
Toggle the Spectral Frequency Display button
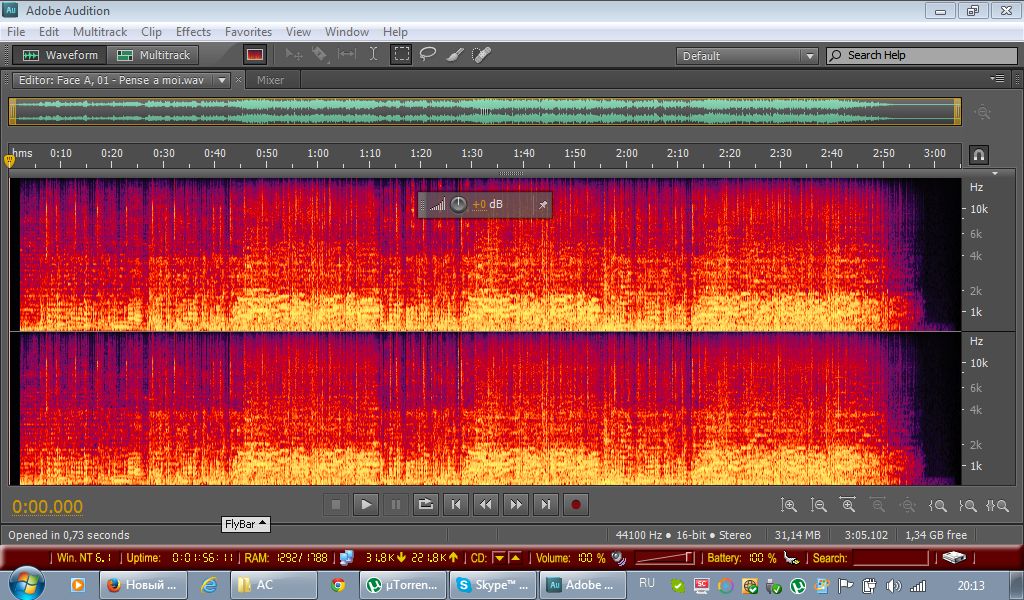tap(255, 55)
